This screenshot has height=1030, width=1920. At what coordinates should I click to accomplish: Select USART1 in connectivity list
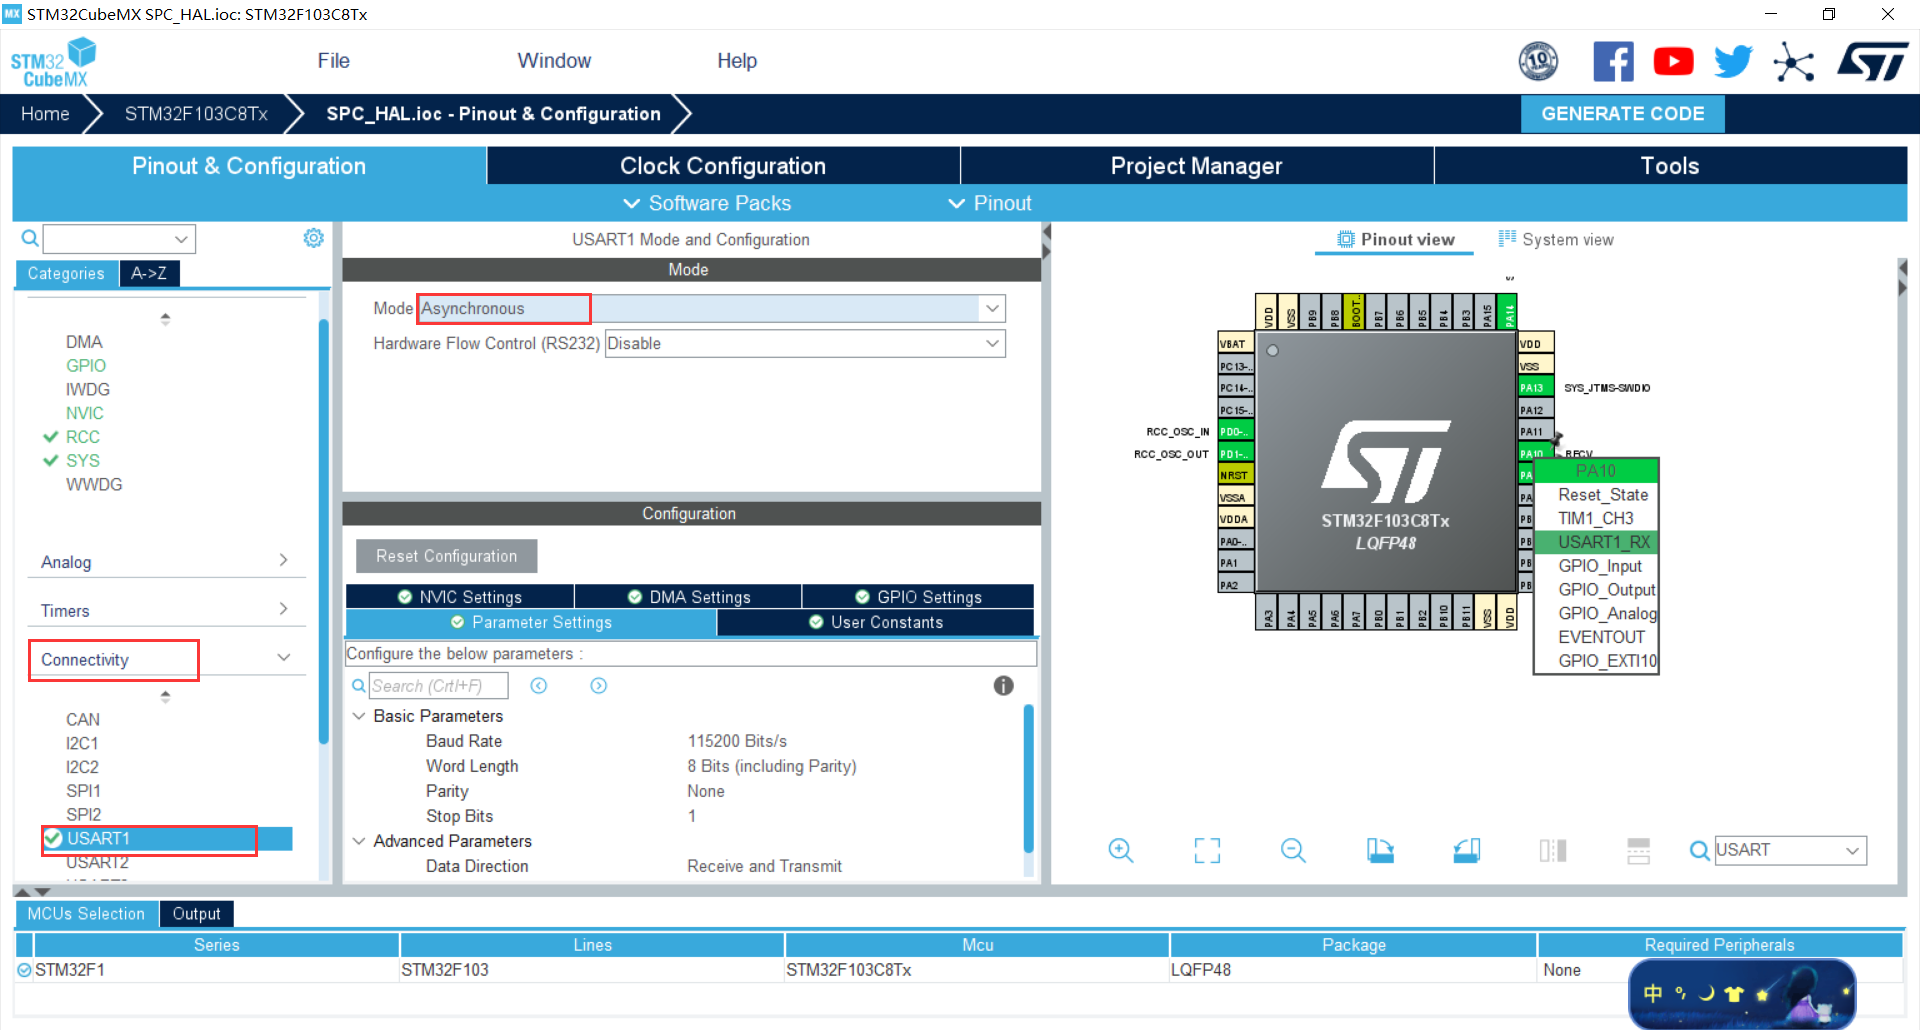pos(167,838)
